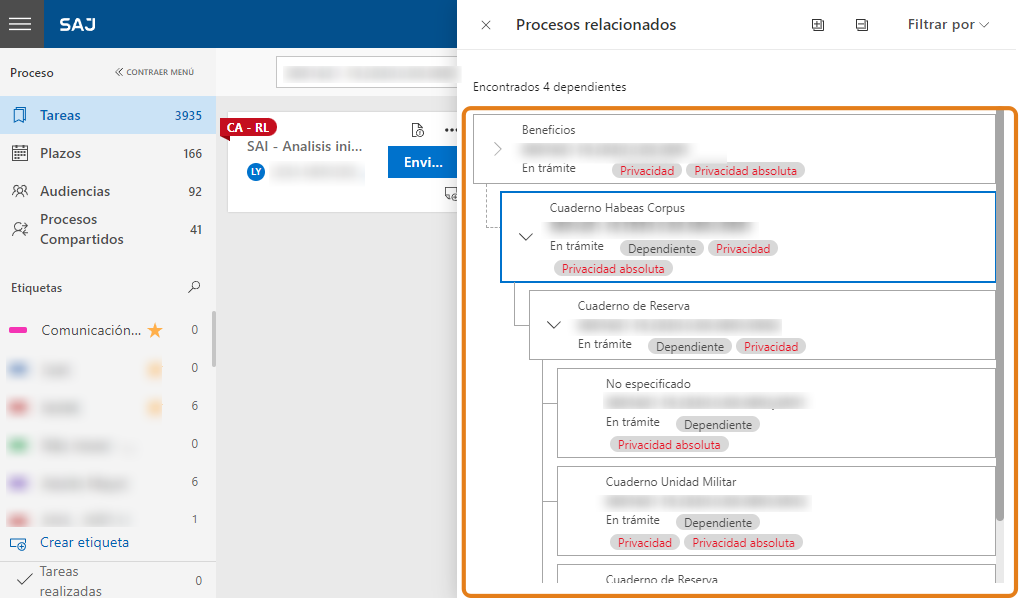1019x599 pixels.
Task: Collapse the Cuaderno Habeas Corpus node
Action: tap(526, 237)
